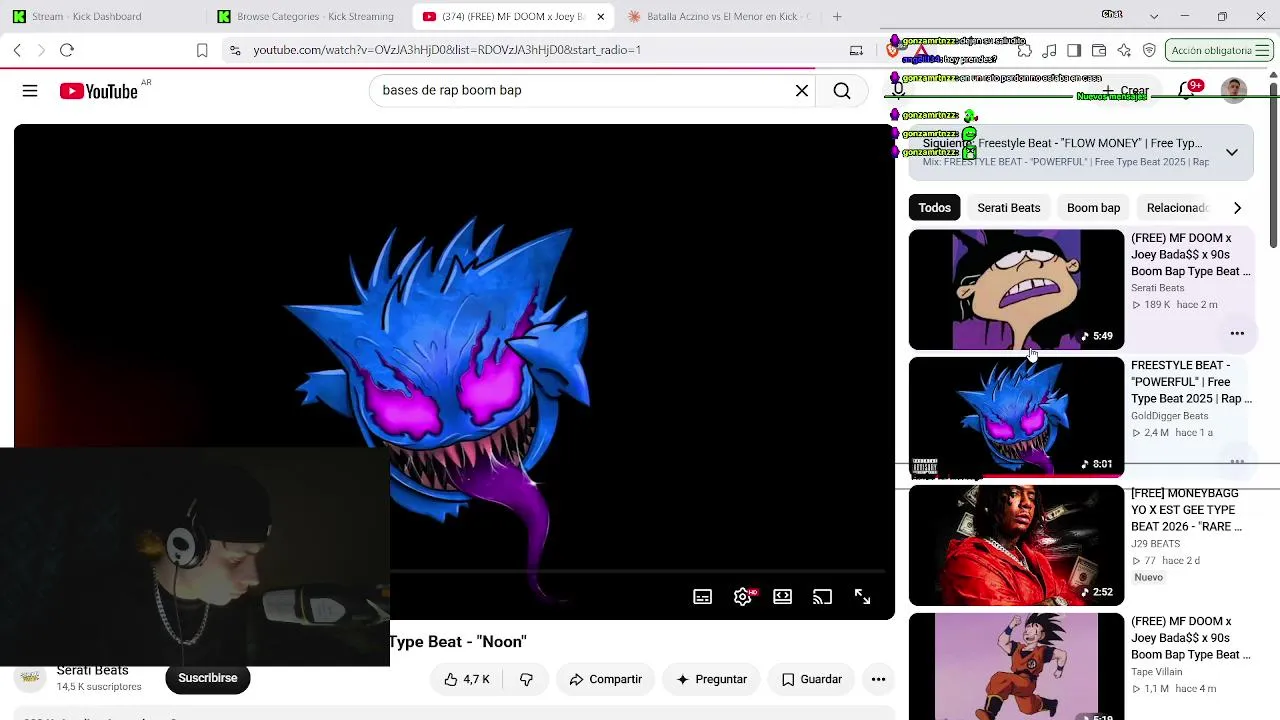The height and width of the screenshot is (720, 1280).
Task: Toggle the browser sidebar panel
Action: click(1074, 50)
